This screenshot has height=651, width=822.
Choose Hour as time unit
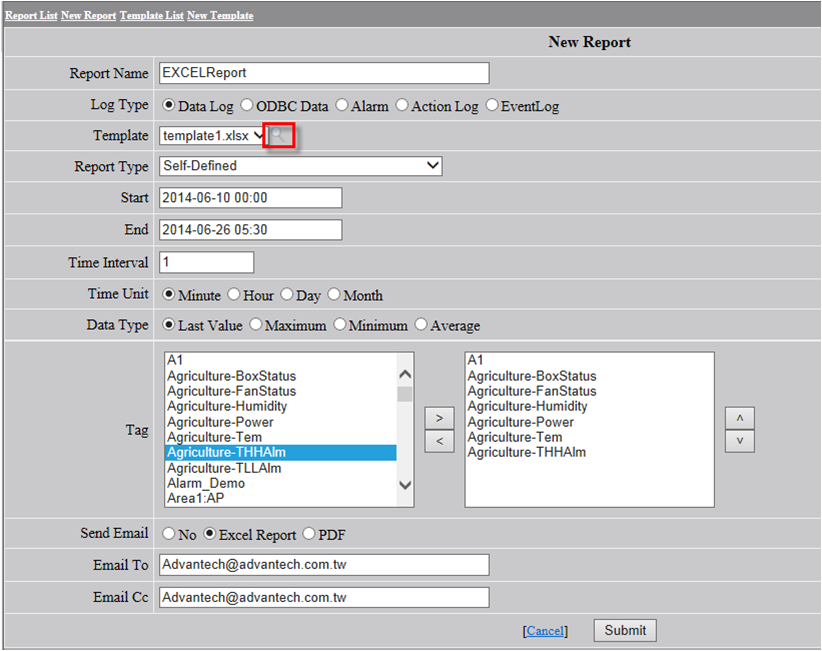pos(234,295)
